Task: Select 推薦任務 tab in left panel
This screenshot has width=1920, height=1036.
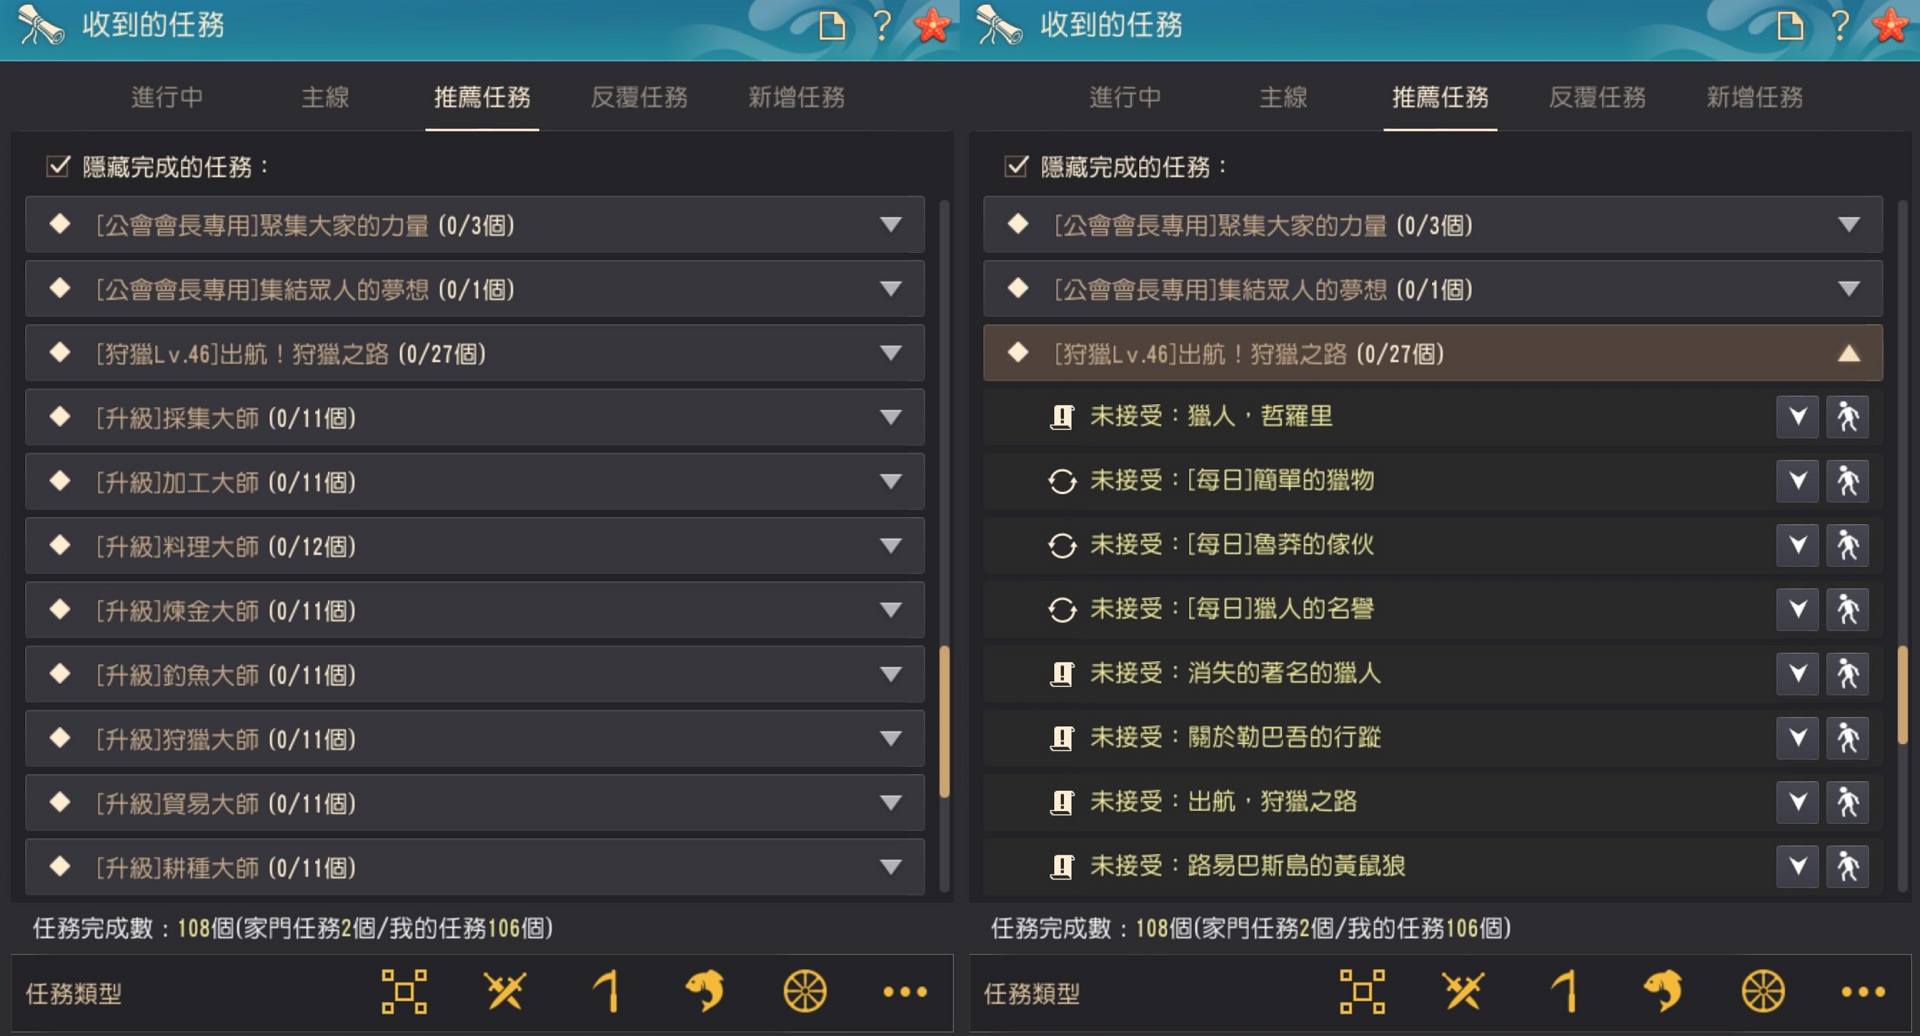Action: pos(482,97)
